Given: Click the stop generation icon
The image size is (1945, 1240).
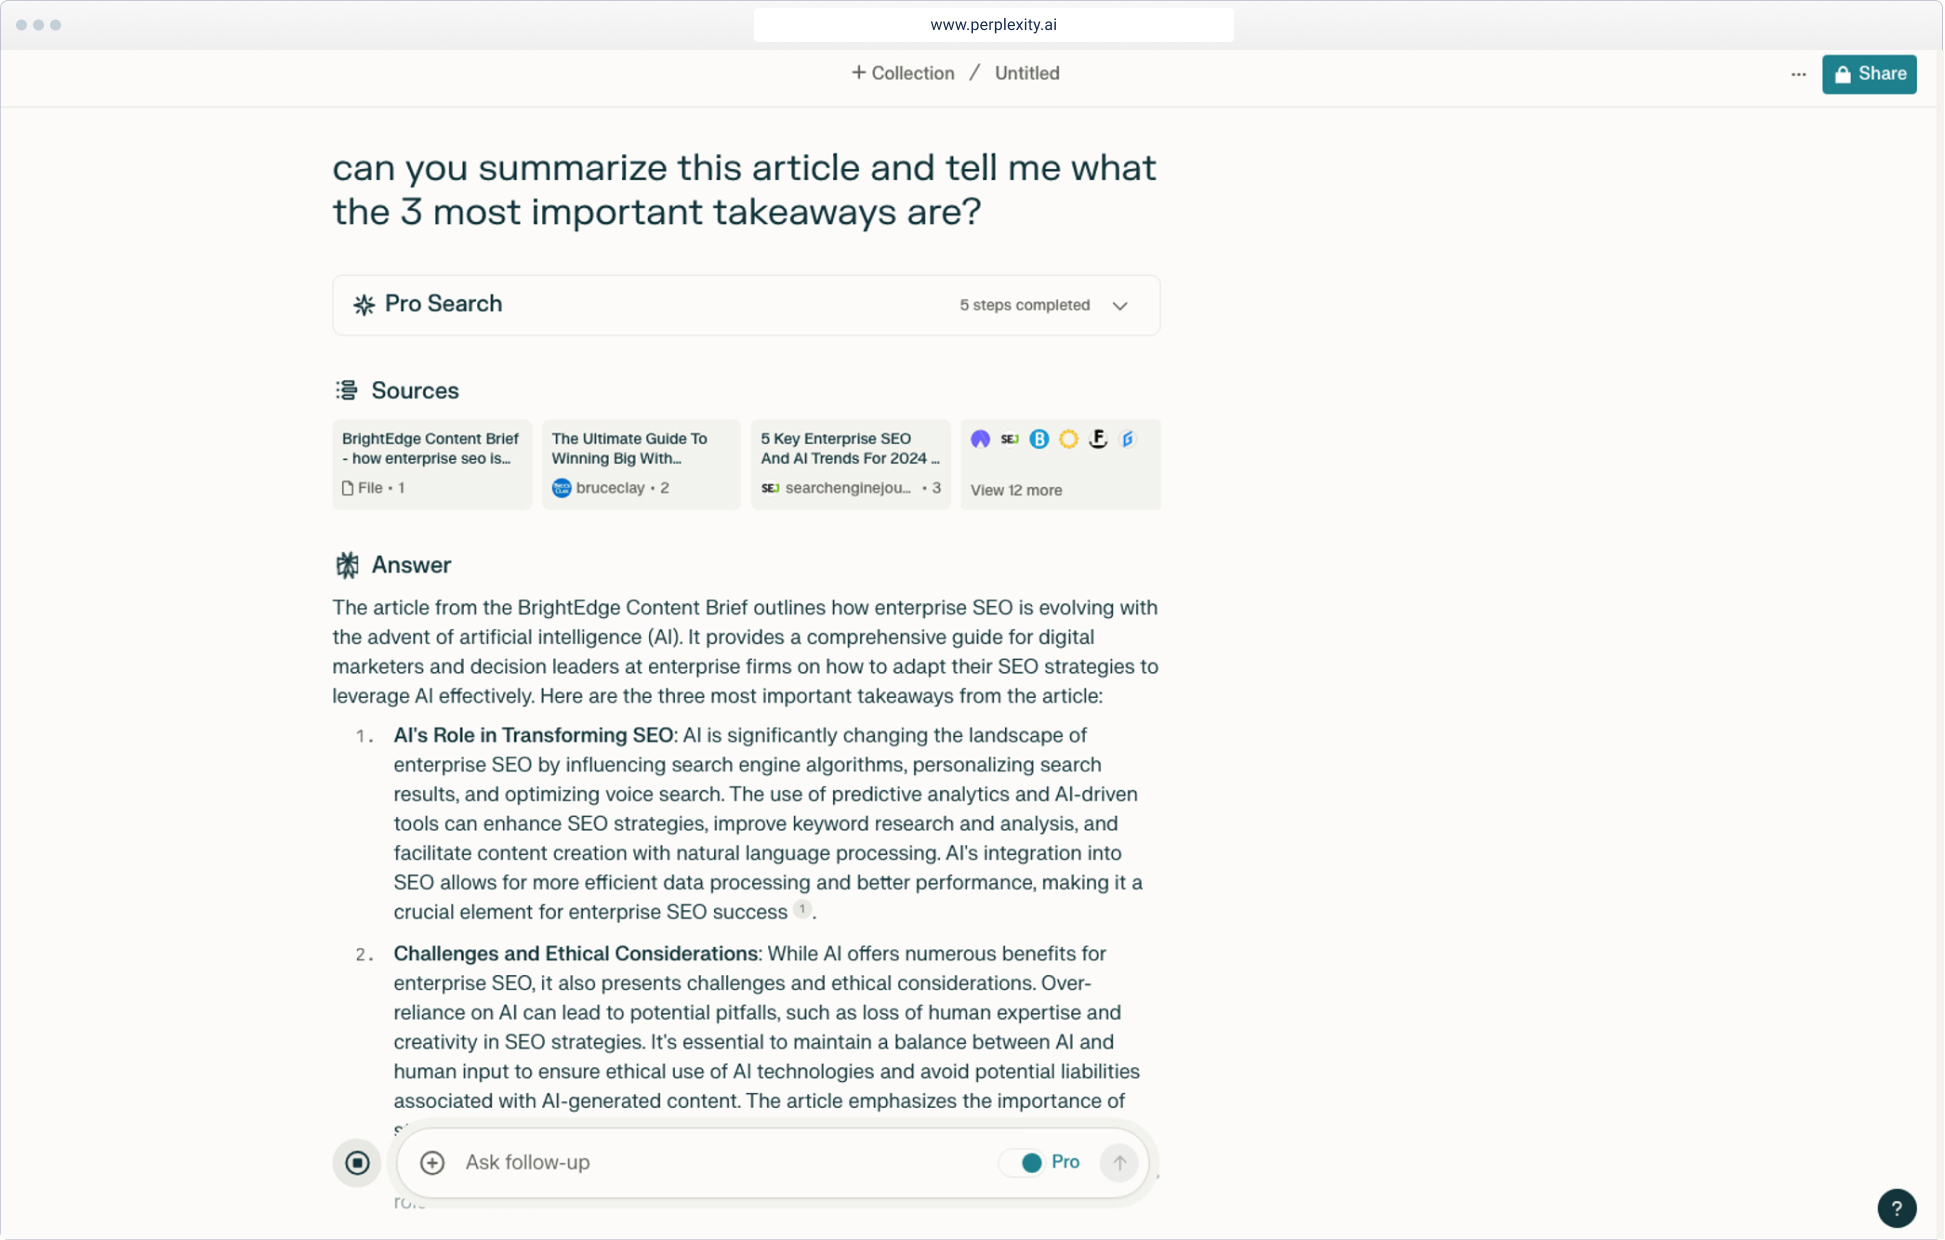Looking at the screenshot, I should pos(357,1162).
